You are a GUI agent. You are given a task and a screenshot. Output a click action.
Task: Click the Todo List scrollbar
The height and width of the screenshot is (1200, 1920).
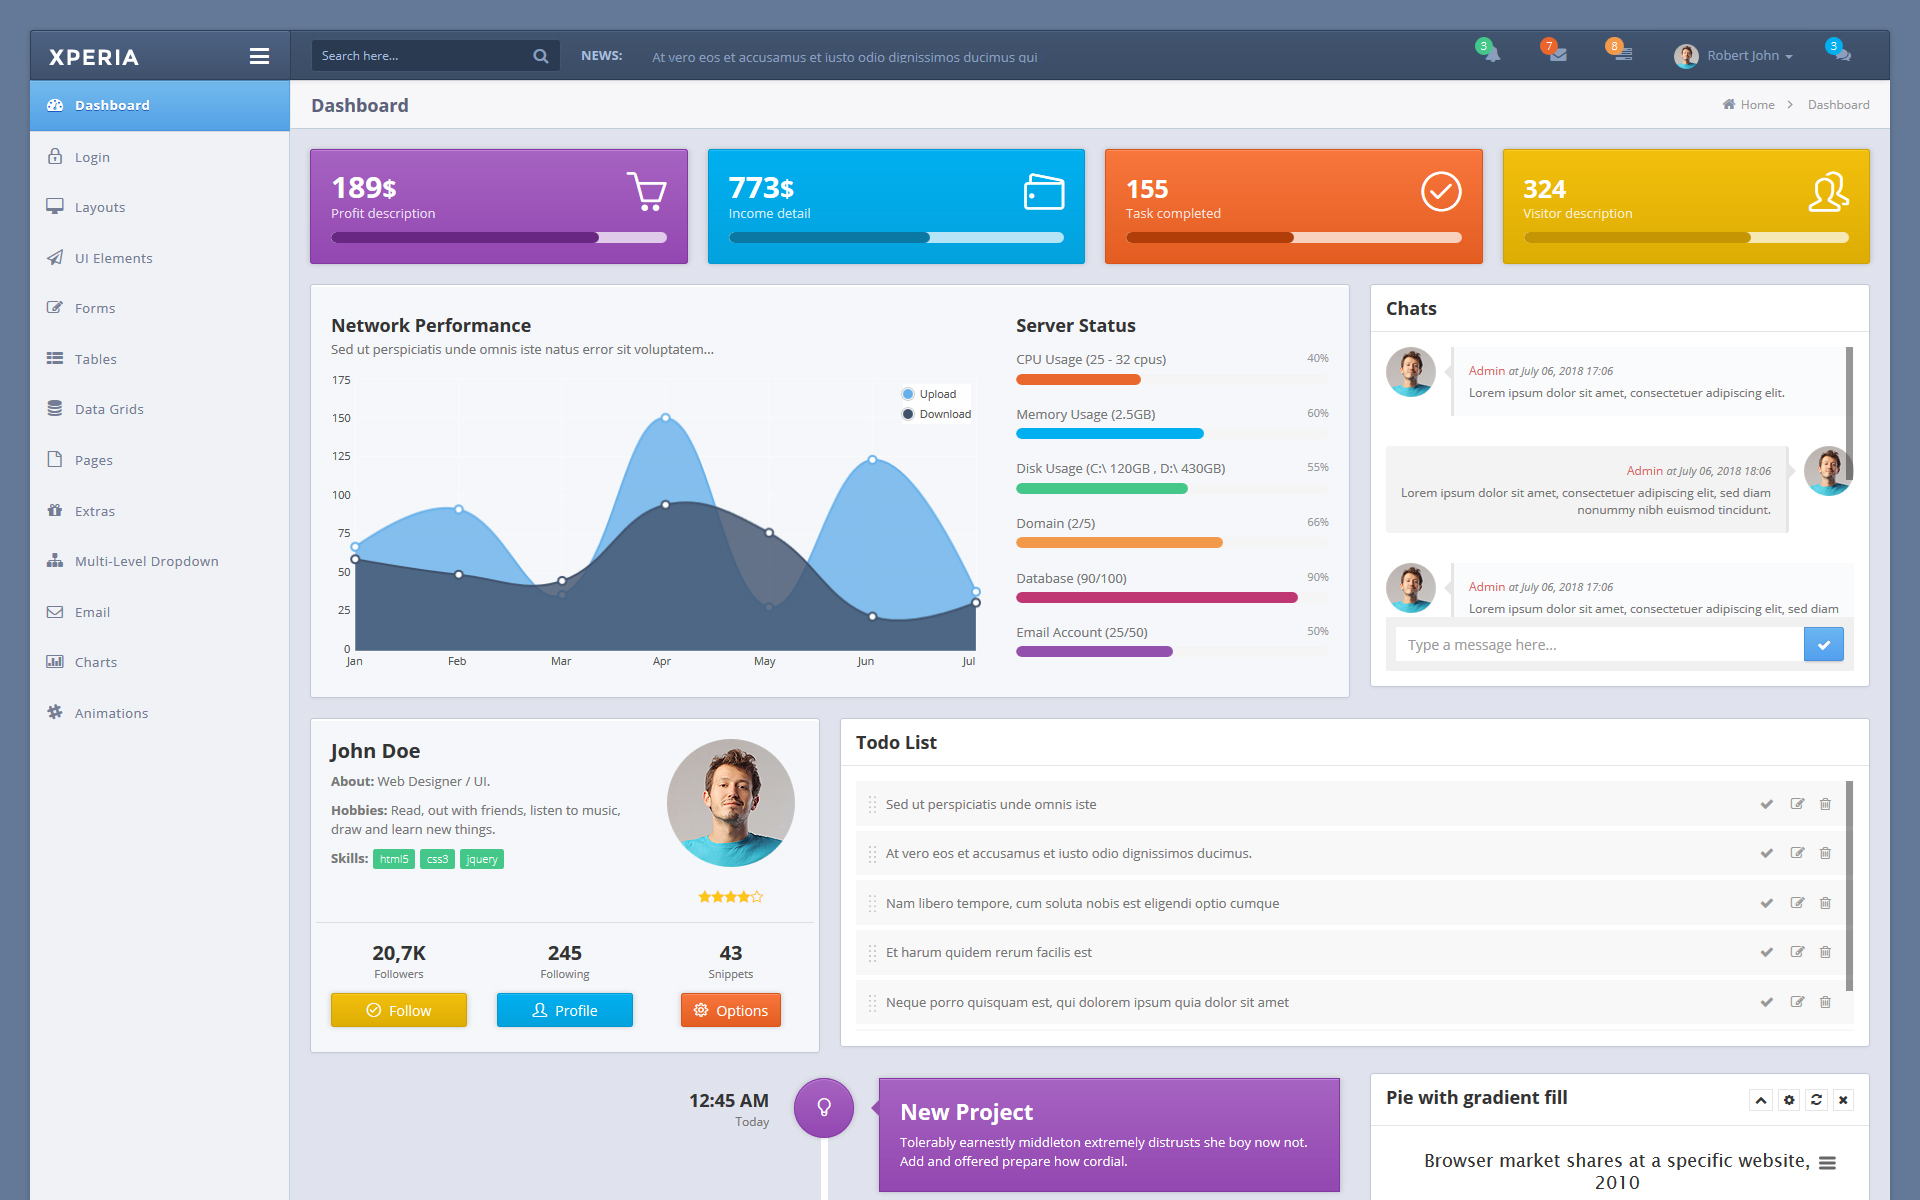click(x=1849, y=886)
